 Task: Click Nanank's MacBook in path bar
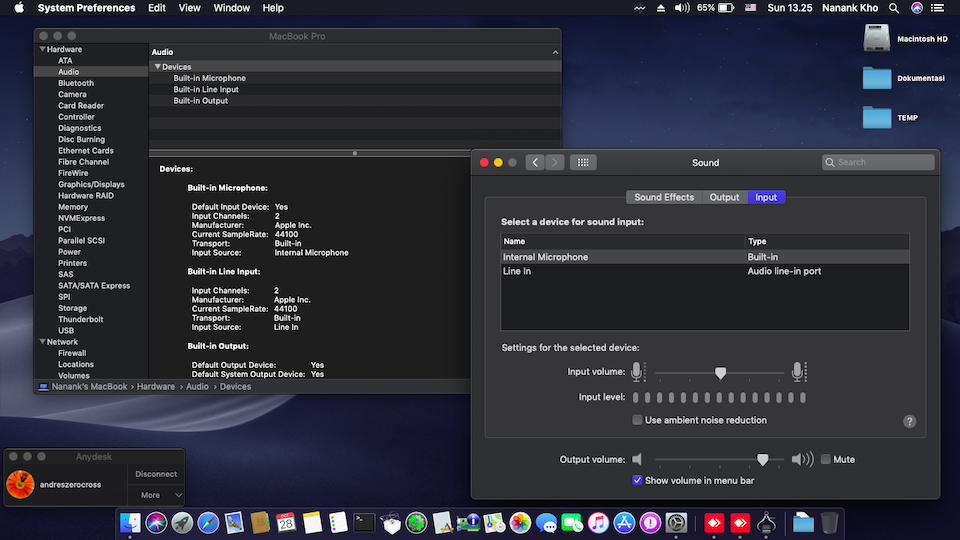pos(89,387)
